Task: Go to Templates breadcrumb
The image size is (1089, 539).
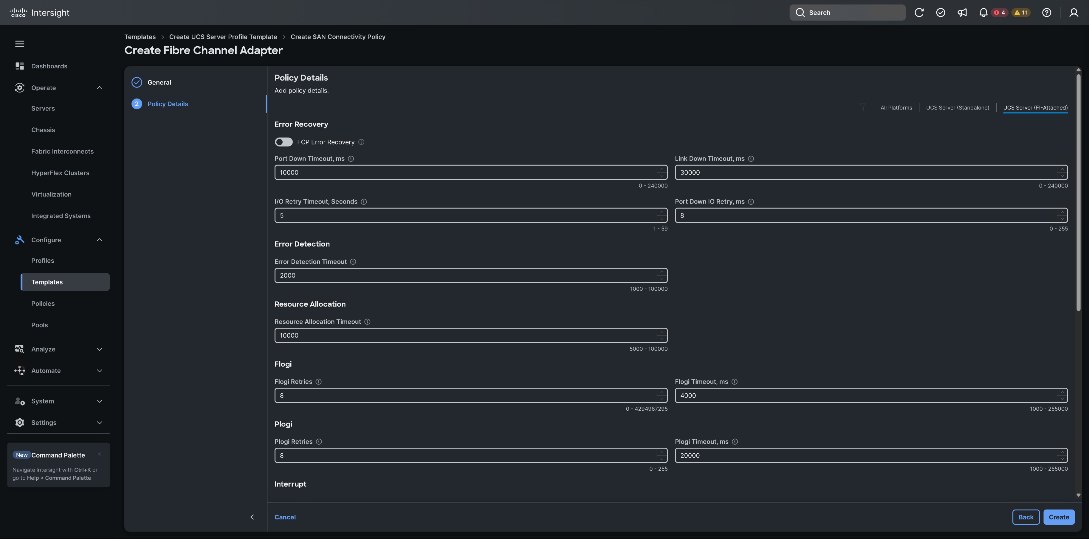Action: [140, 37]
